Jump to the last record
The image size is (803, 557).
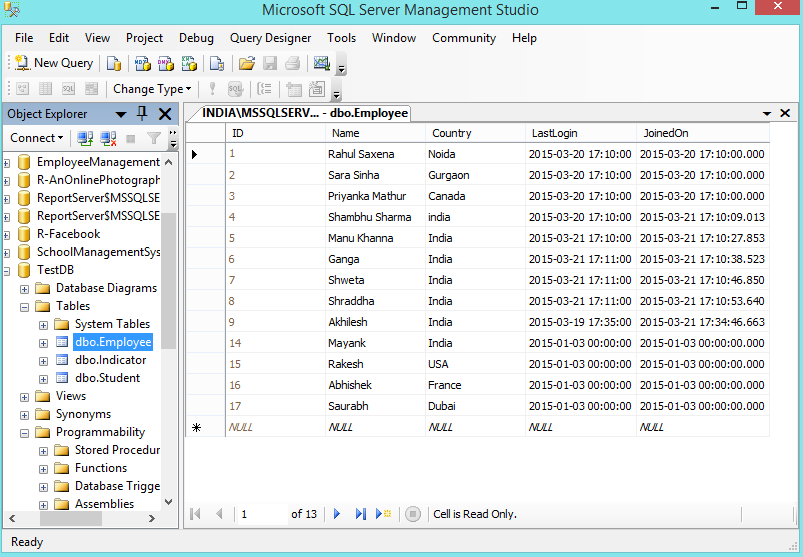pos(360,514)
